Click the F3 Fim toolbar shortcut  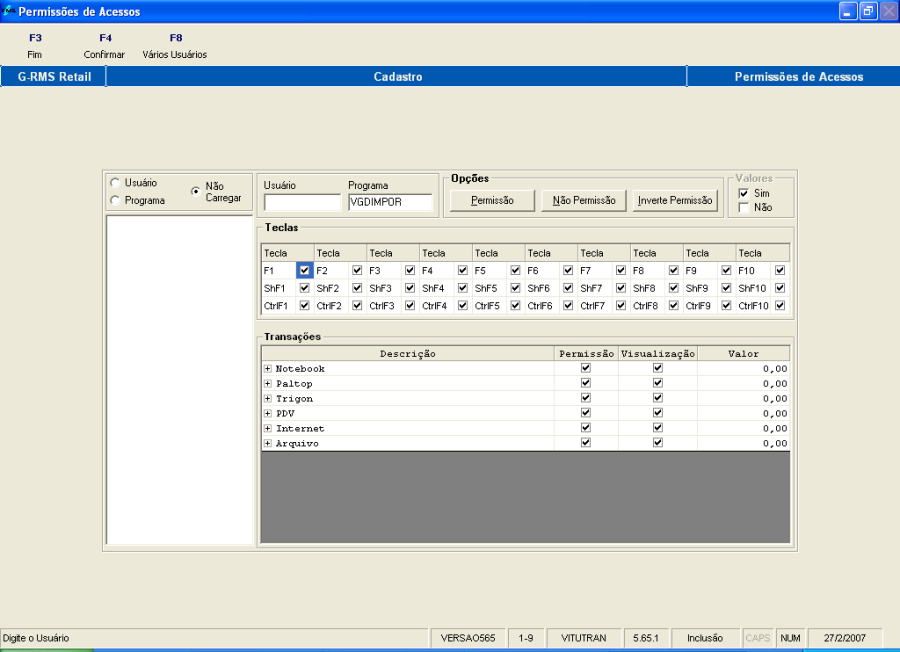click(x=35, y=46)
